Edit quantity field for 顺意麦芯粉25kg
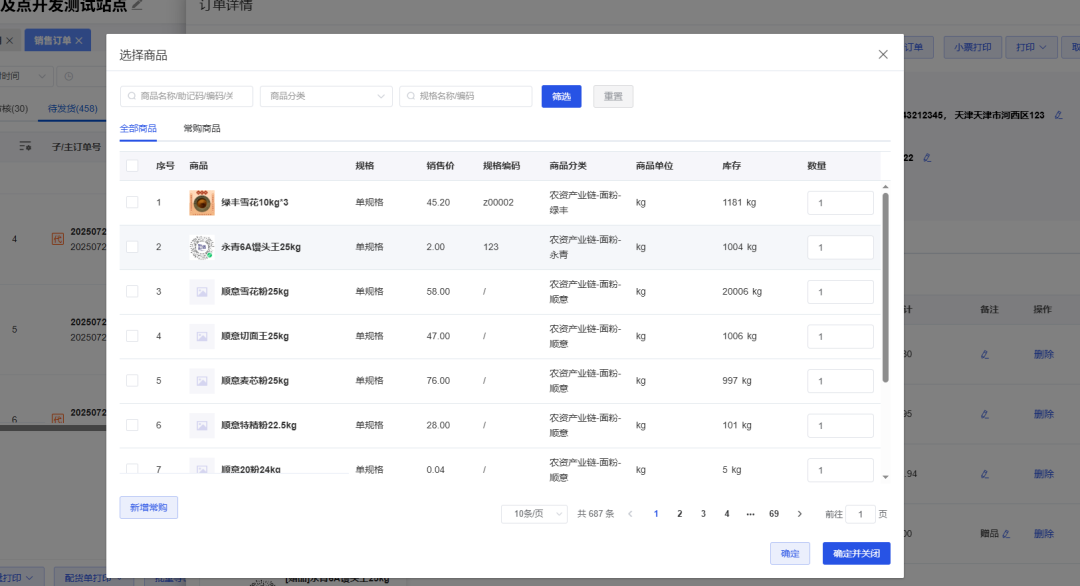 [x=840, y=381]
